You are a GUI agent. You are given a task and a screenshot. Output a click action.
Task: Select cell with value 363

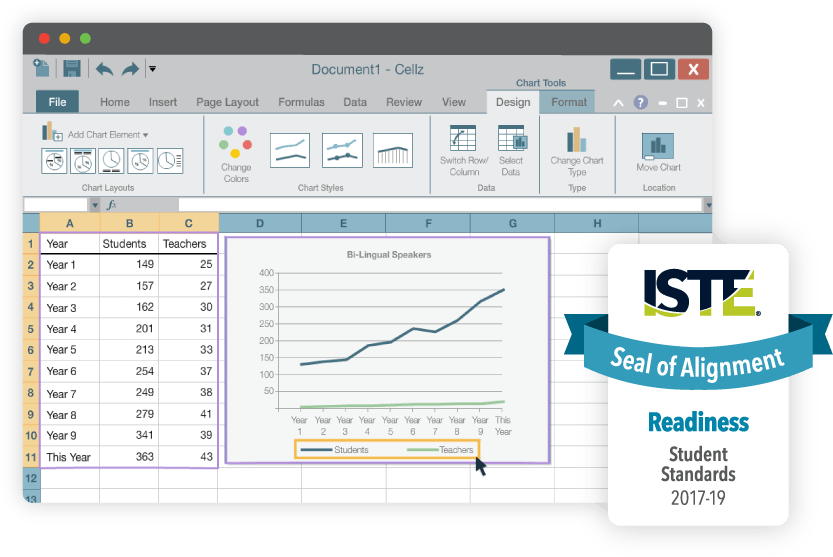[129, 457]
